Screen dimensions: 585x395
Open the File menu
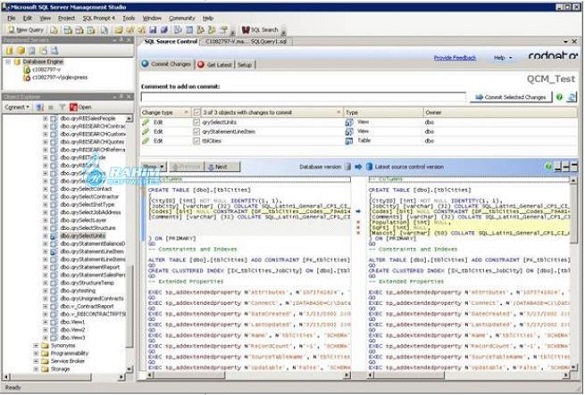point(11,18)
